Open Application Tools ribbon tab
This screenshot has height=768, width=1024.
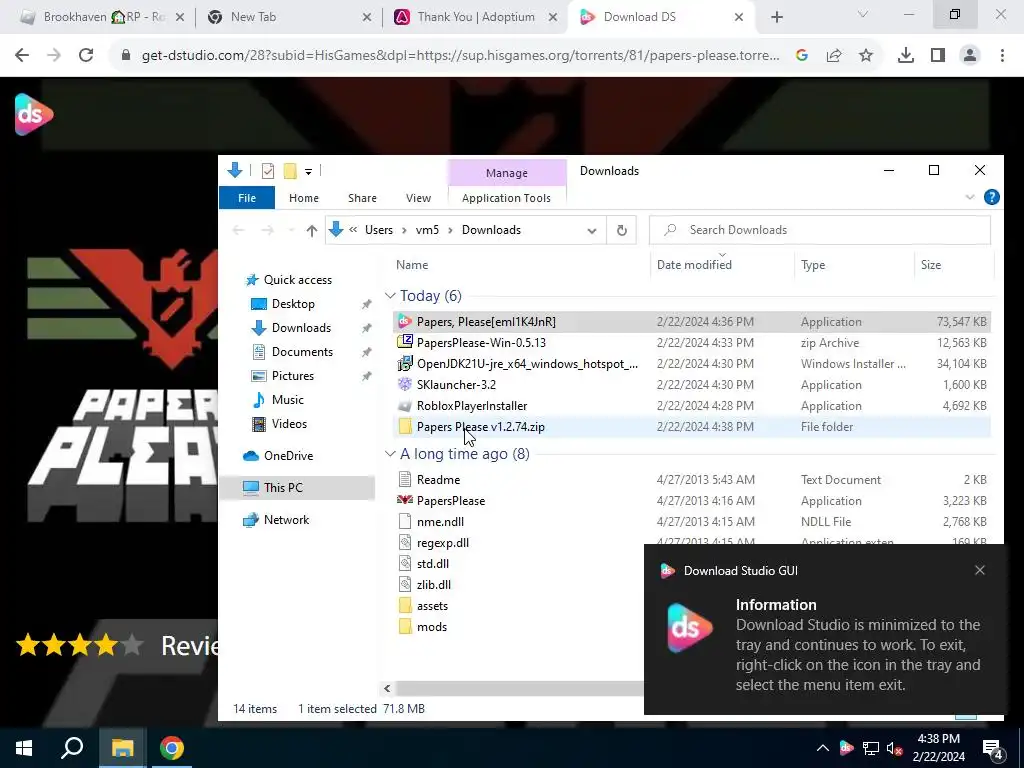tap(506, 198)
